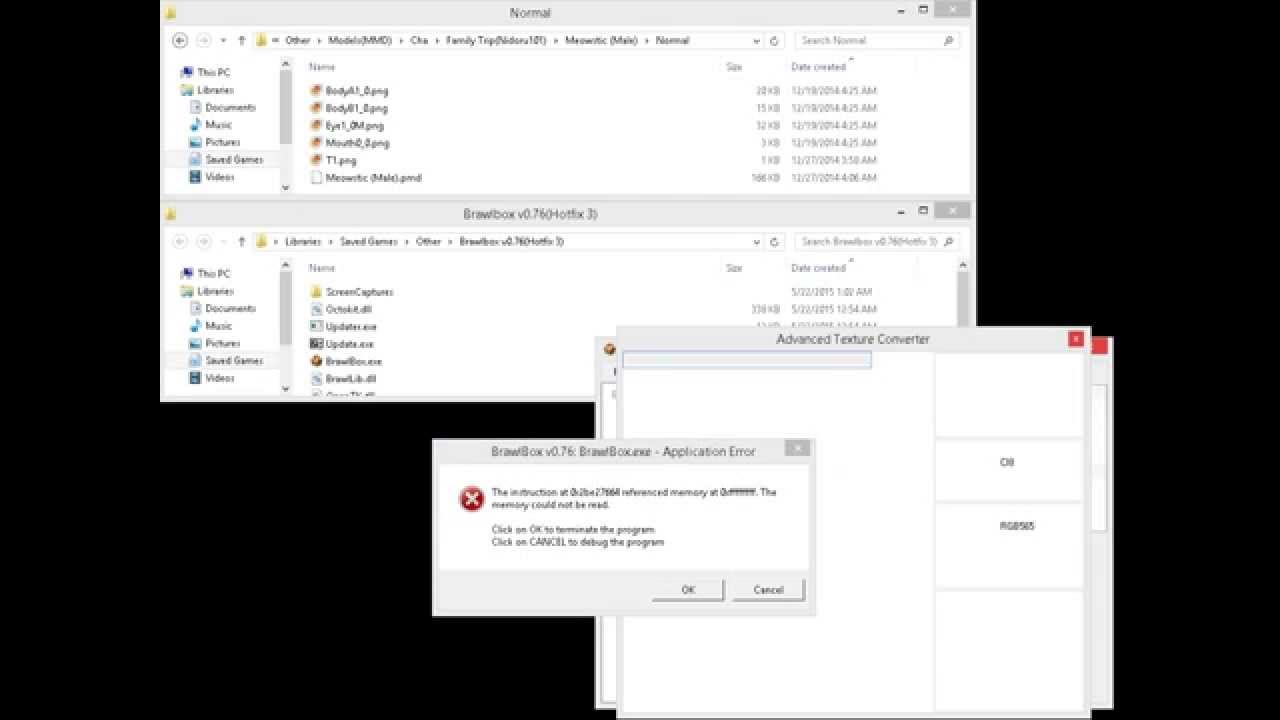This screenshot has width=1280, height=720.
Task: Click the text field in Advanced Texture Converter
Action: tap(747, 360)
